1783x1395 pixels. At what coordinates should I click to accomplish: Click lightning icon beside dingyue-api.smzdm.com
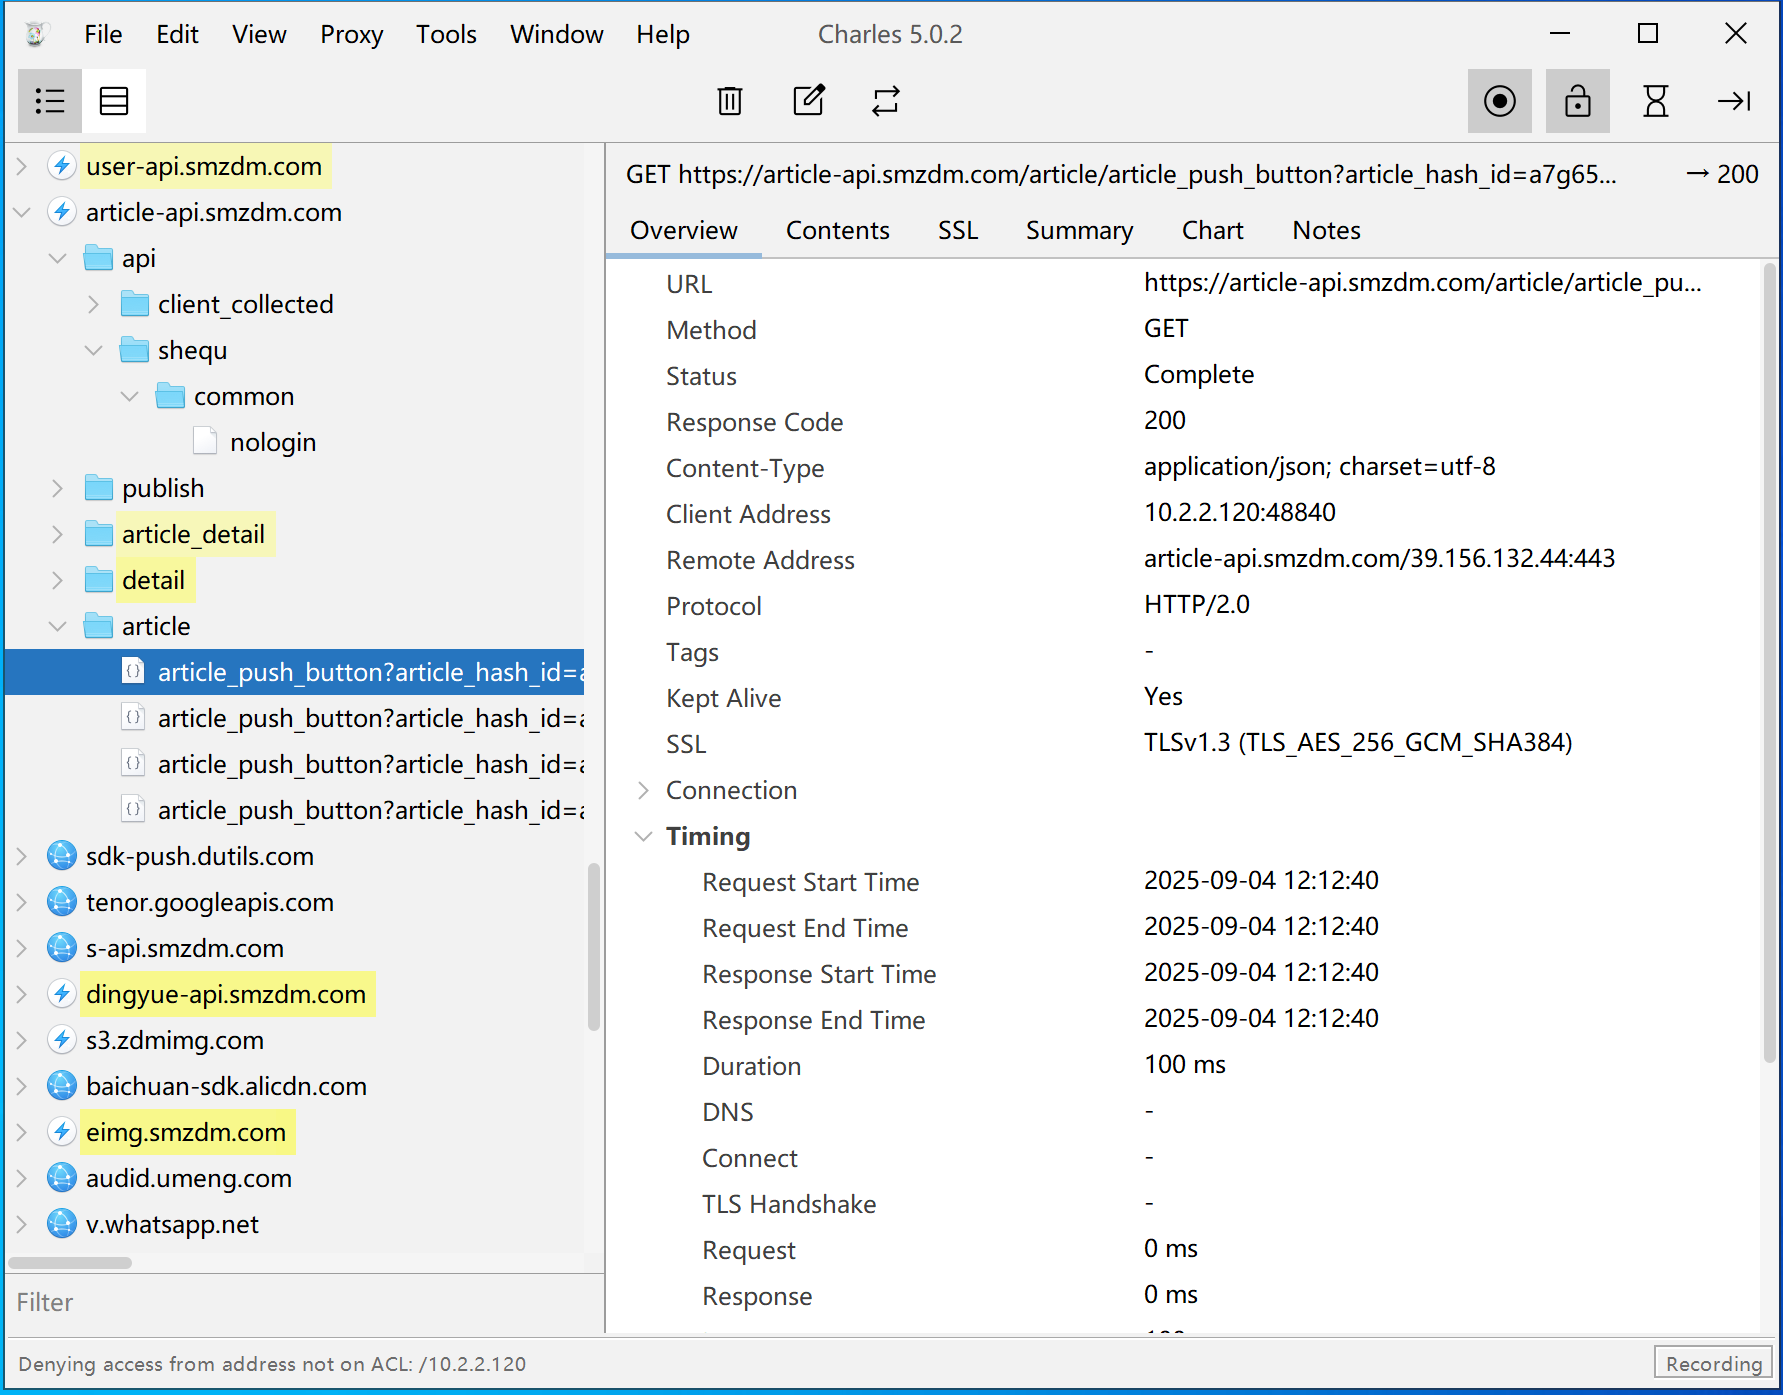coord(62,994)
